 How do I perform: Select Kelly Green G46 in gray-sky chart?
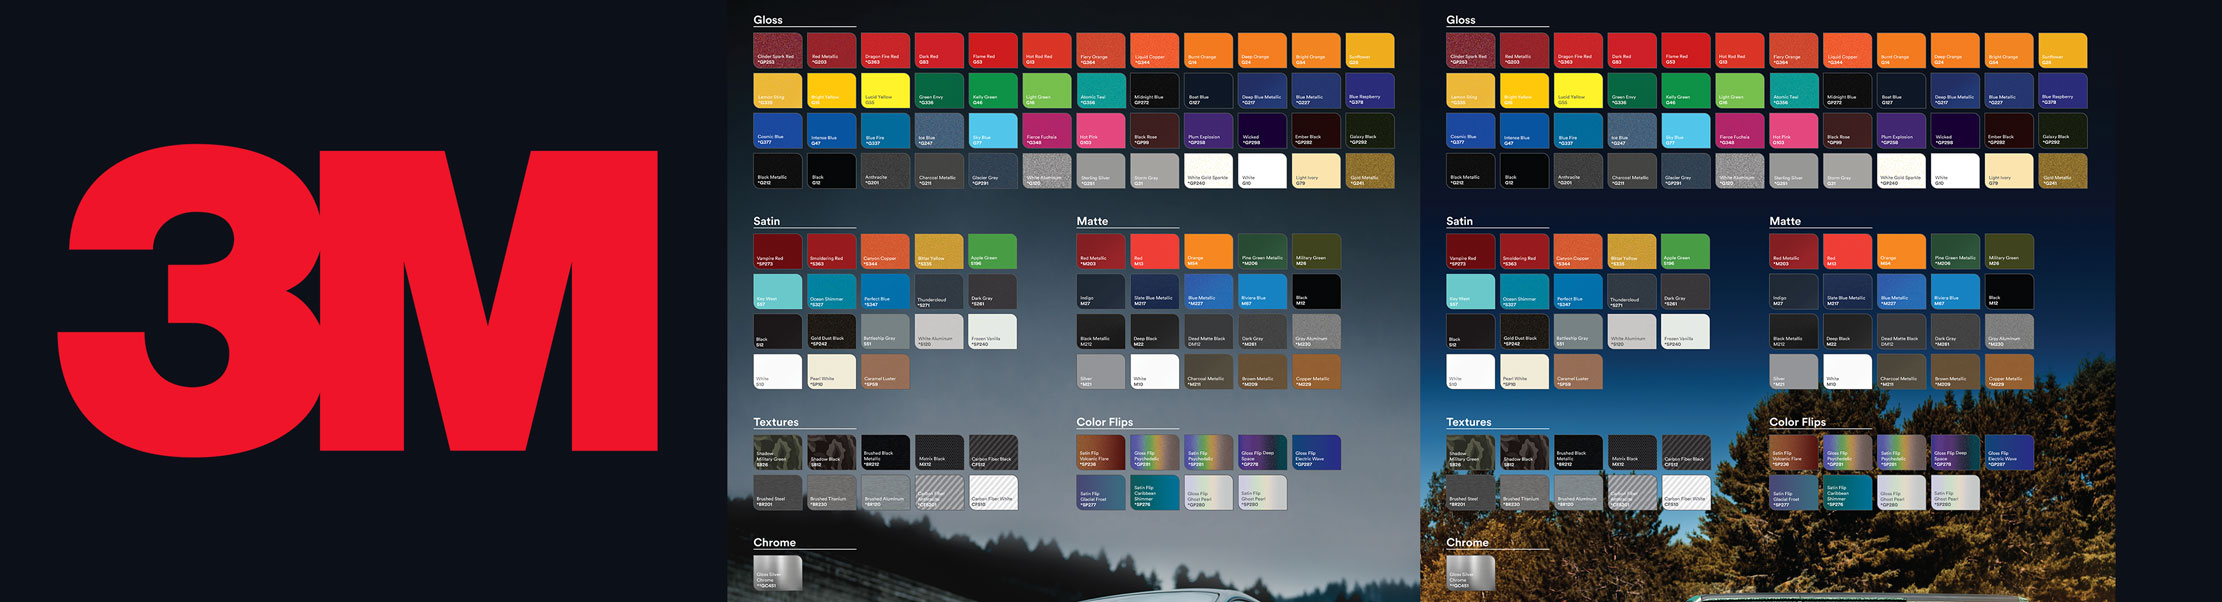[993, 91]
